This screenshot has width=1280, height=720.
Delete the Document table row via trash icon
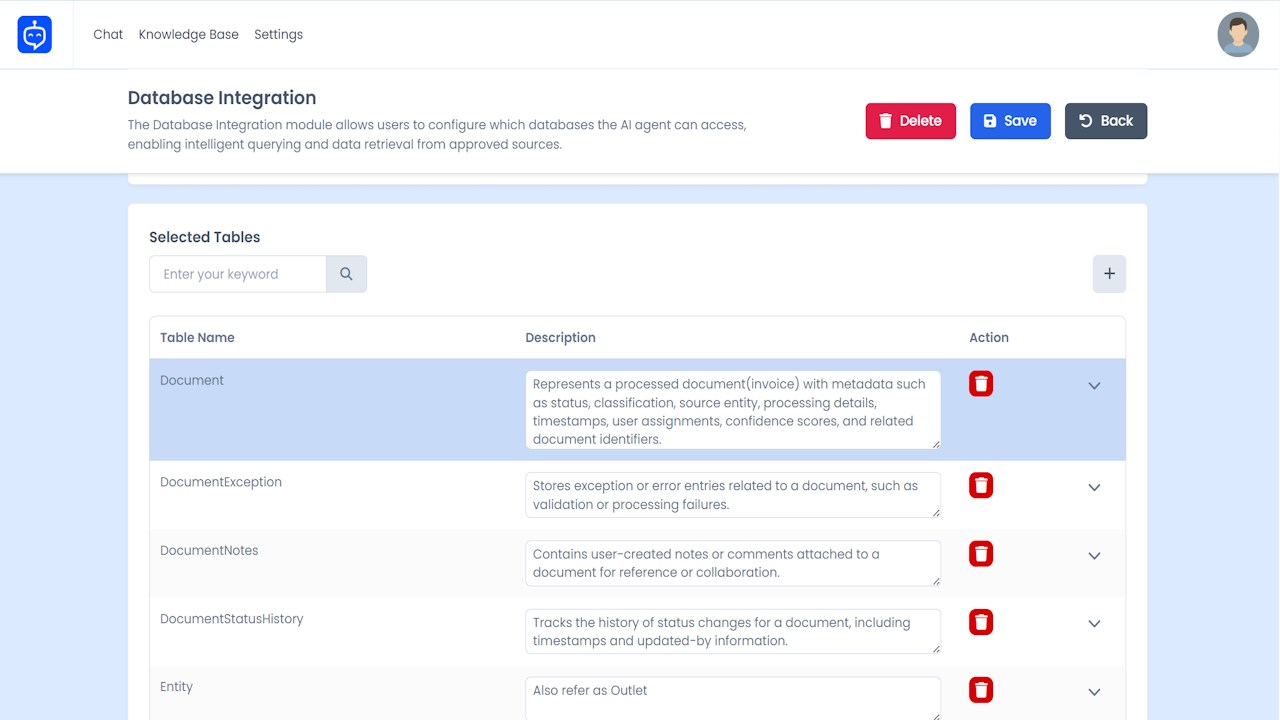[981, 384]
